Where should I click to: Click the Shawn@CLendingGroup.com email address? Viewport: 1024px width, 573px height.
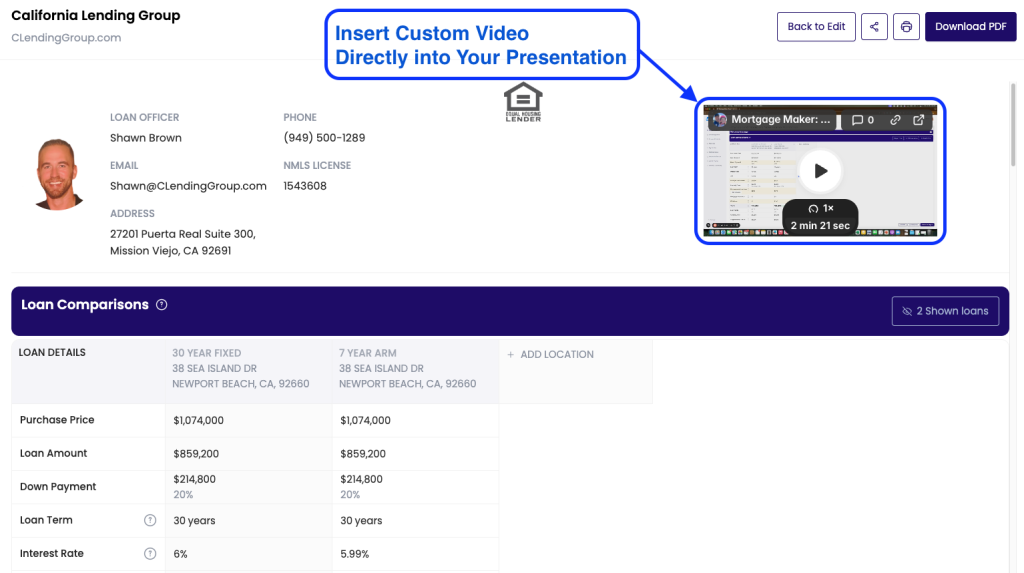pos(188,186)
